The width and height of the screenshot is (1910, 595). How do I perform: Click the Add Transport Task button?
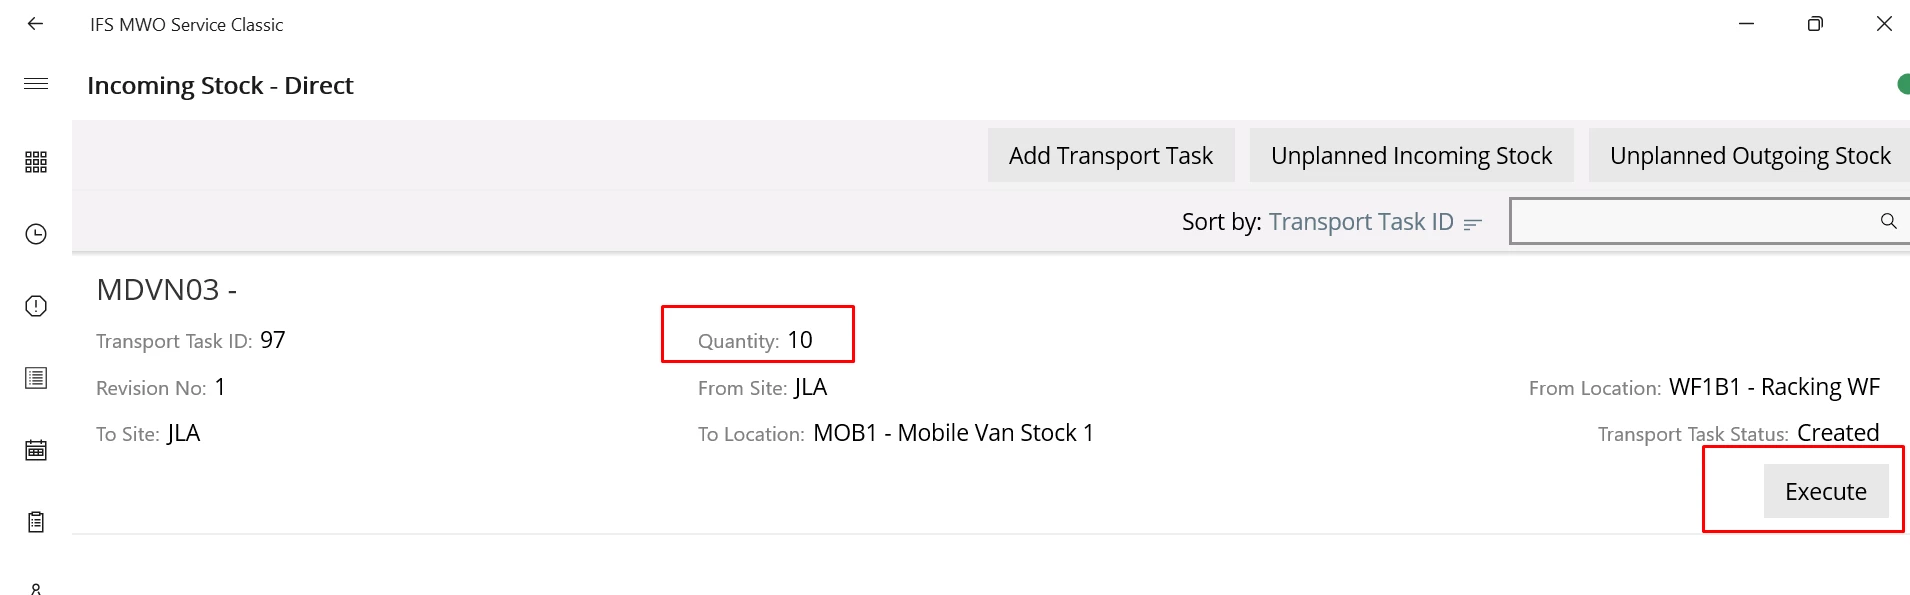click(x=1111, y=155)
